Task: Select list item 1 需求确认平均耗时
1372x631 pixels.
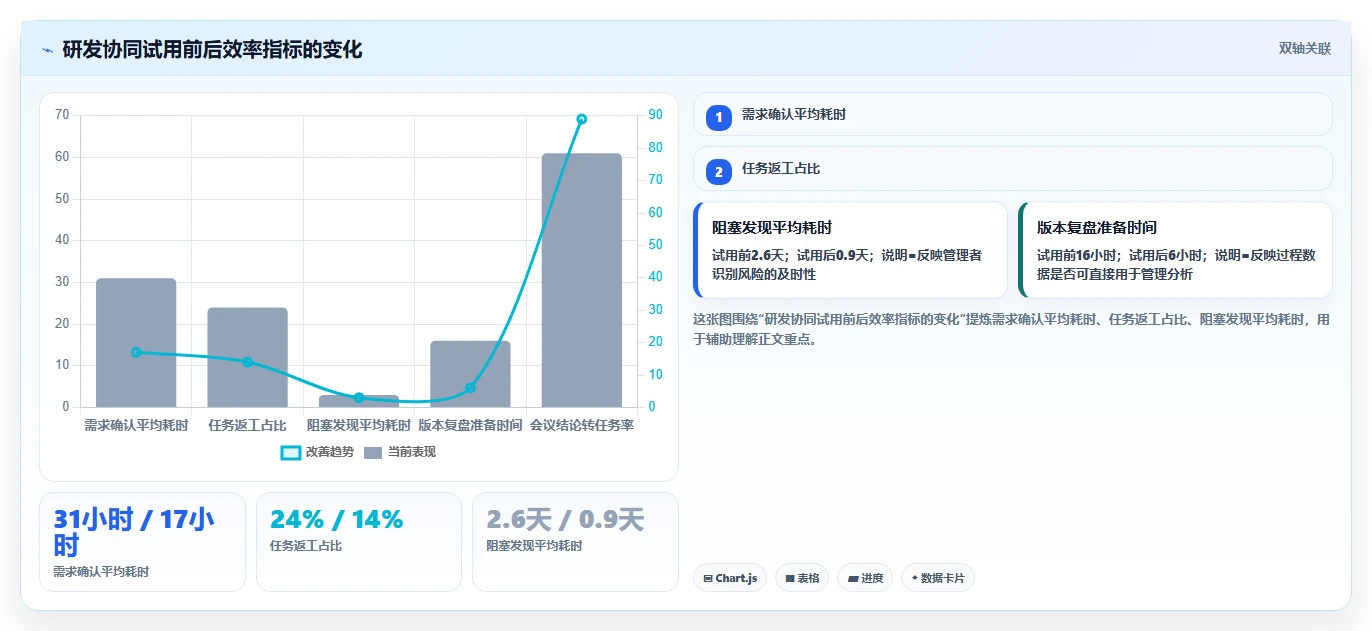Action: (x=1012, y=115)
